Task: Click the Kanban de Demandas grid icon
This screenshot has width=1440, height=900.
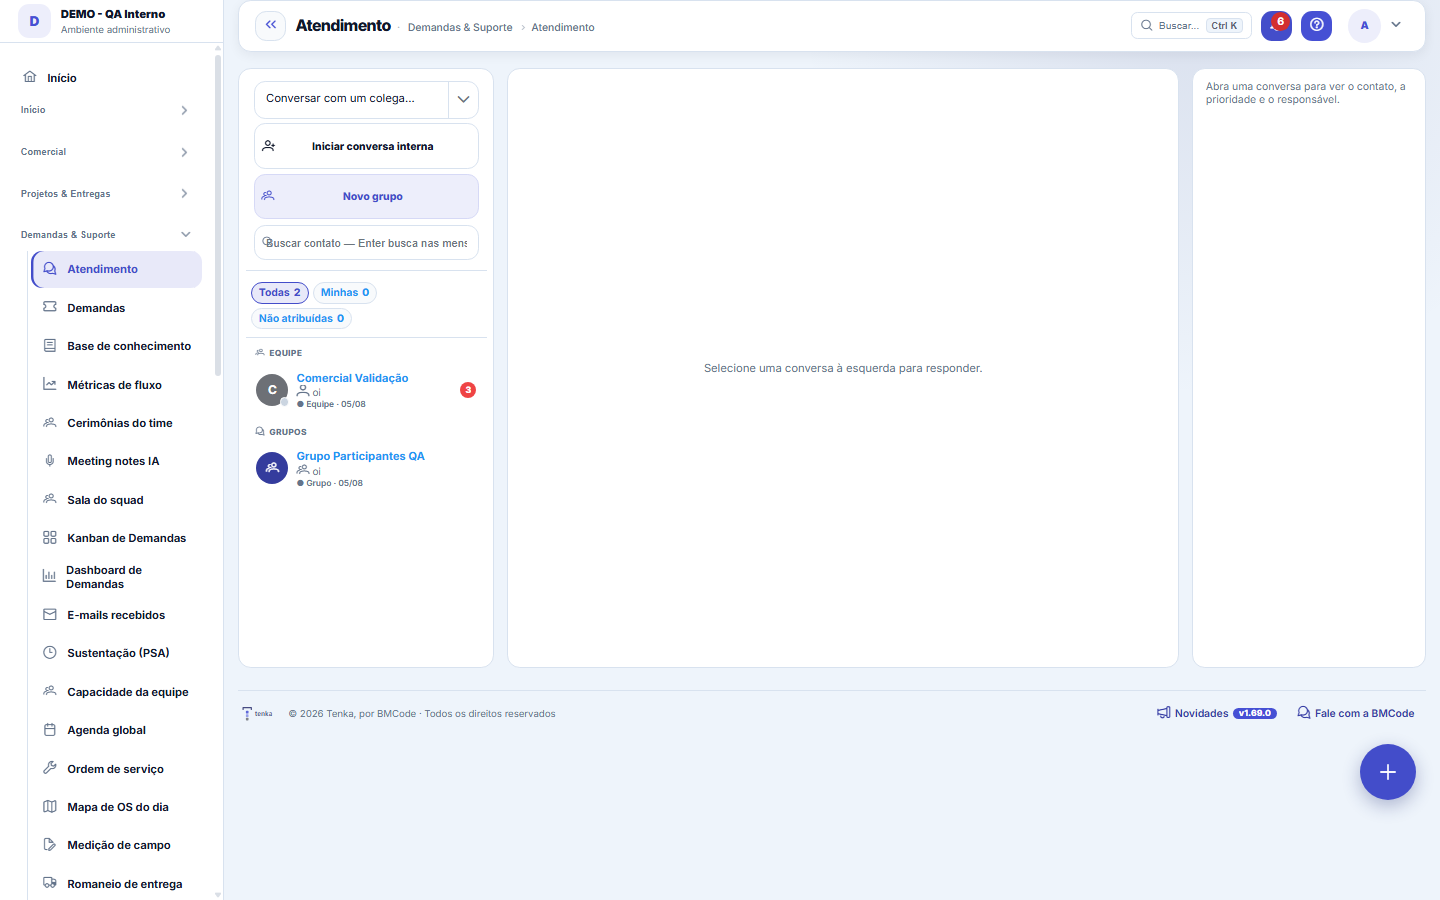Action: click(50, 538)
